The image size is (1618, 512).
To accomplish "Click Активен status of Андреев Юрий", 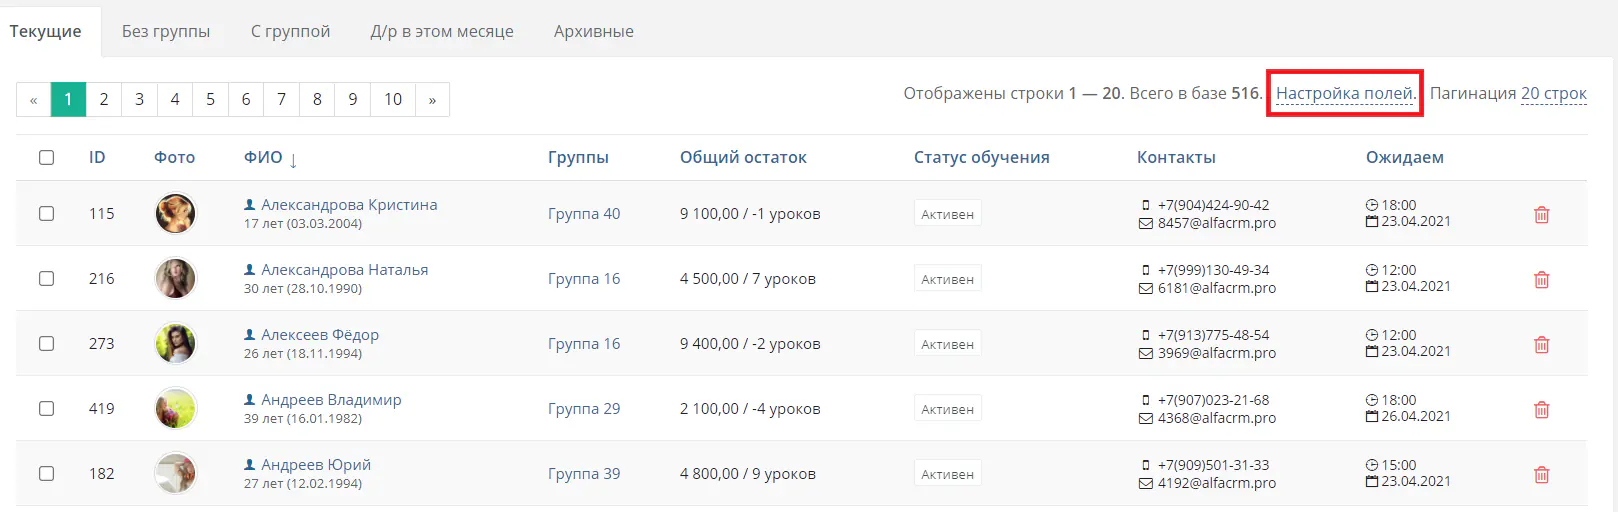I will pos(947,474).
